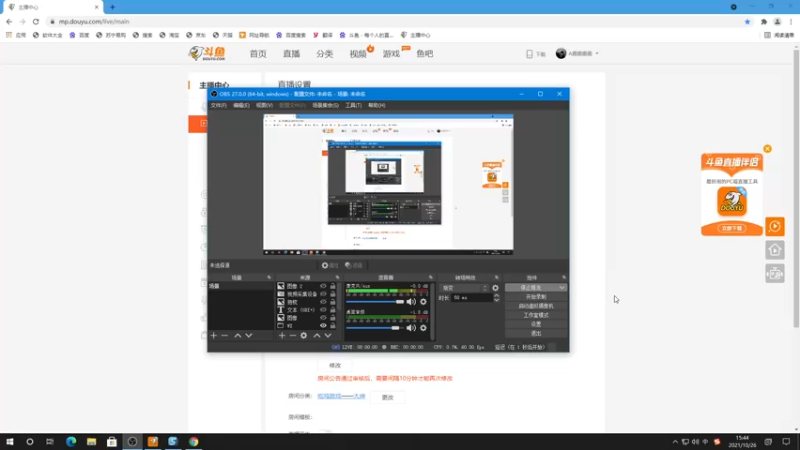Decrease transition duration with down stepper
The image size is (800, 450).
(496, 300)
